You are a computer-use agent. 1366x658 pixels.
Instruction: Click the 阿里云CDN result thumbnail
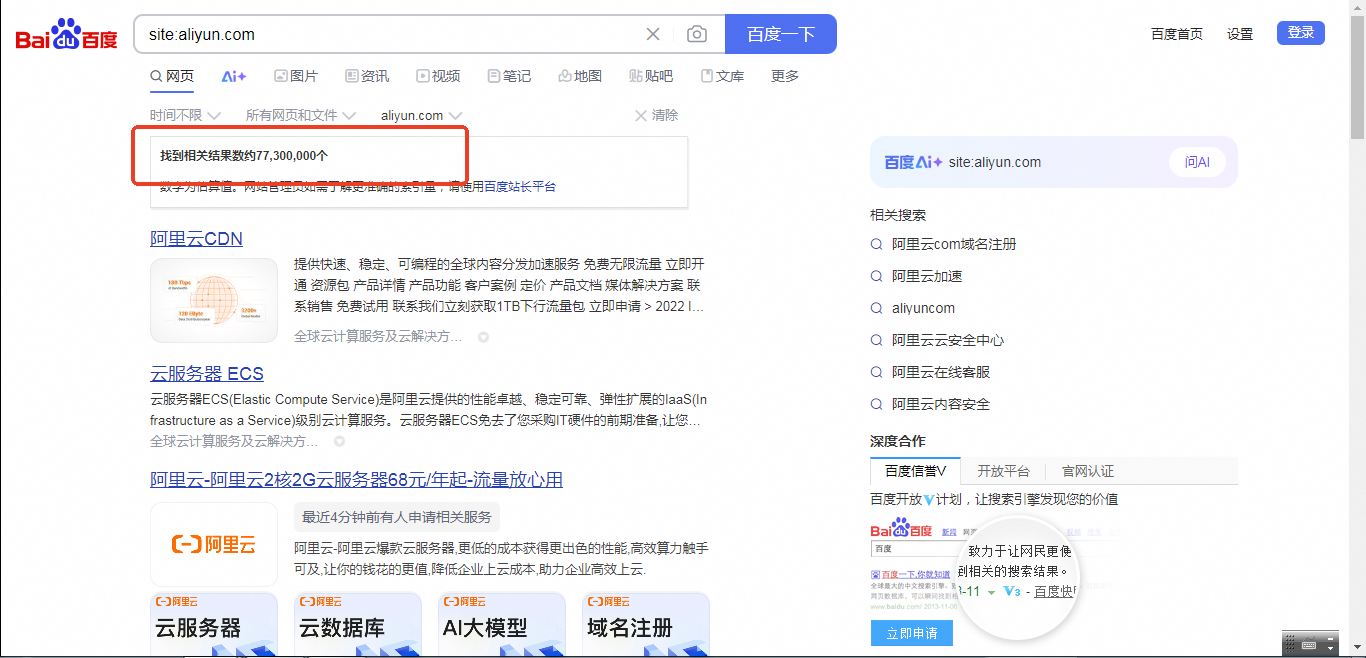[214, 300]
